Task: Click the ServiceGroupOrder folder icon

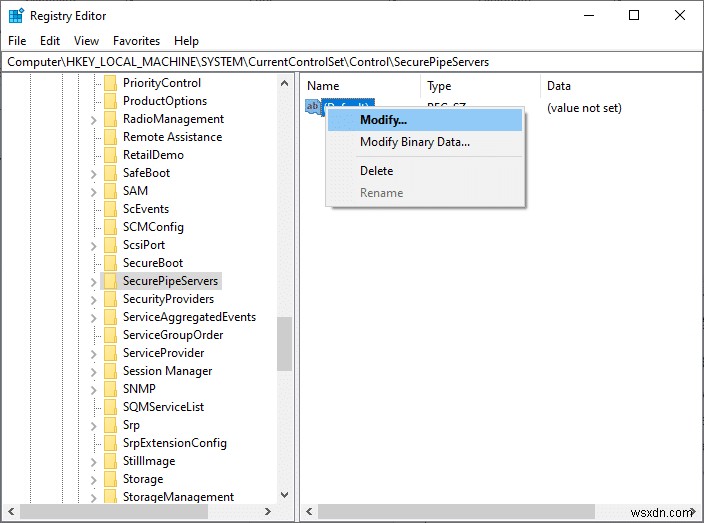Action: [110, 335]
